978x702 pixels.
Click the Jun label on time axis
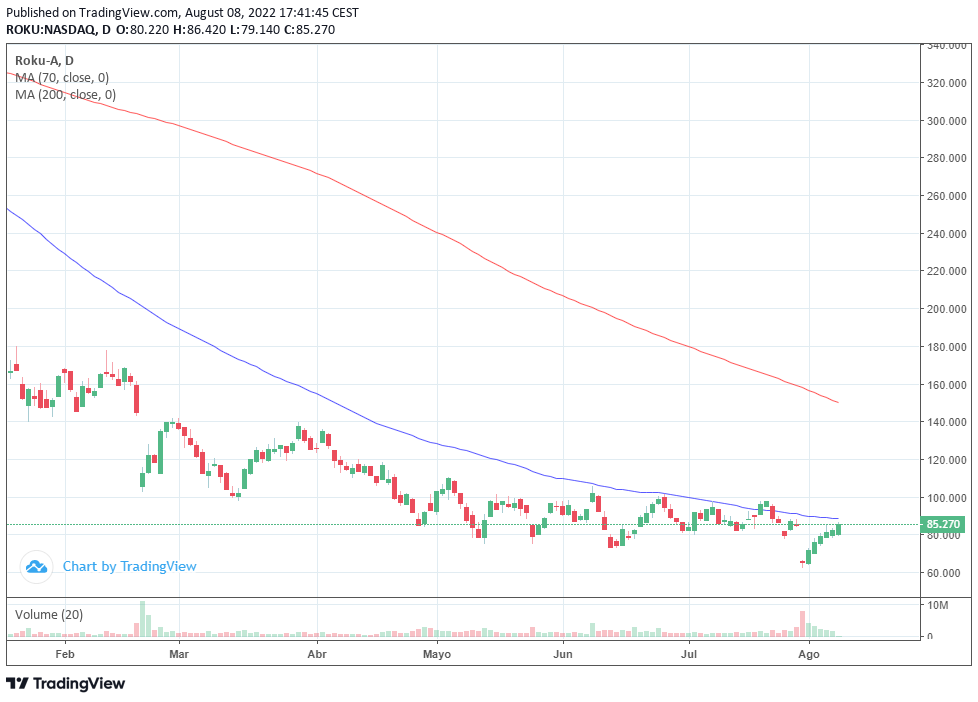coord(563,654)
